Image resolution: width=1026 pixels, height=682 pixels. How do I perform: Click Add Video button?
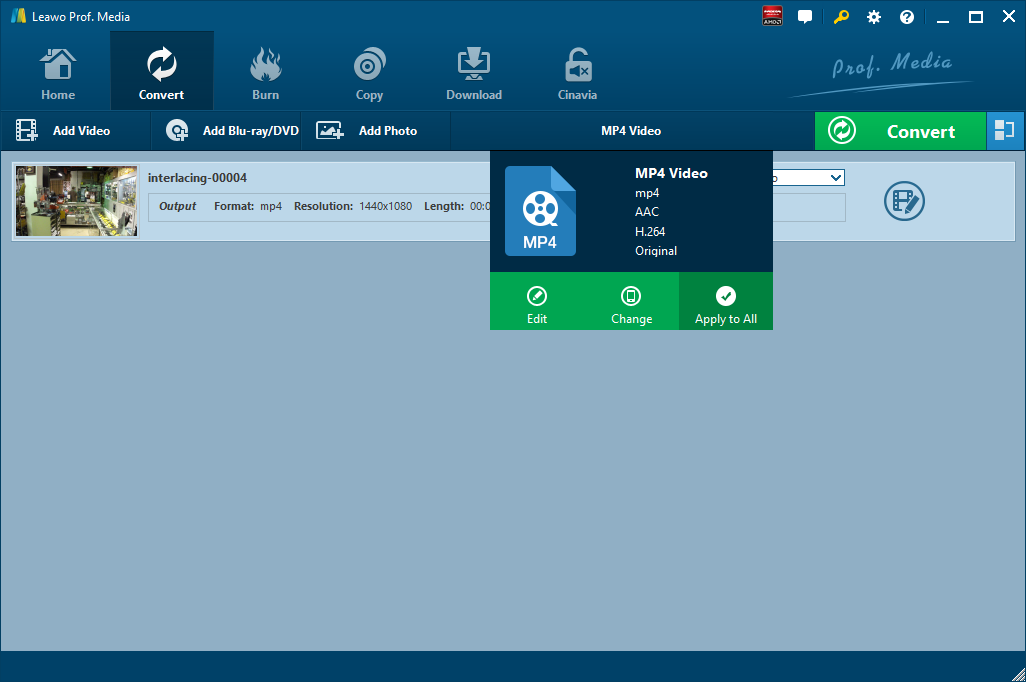click(64, 131)
